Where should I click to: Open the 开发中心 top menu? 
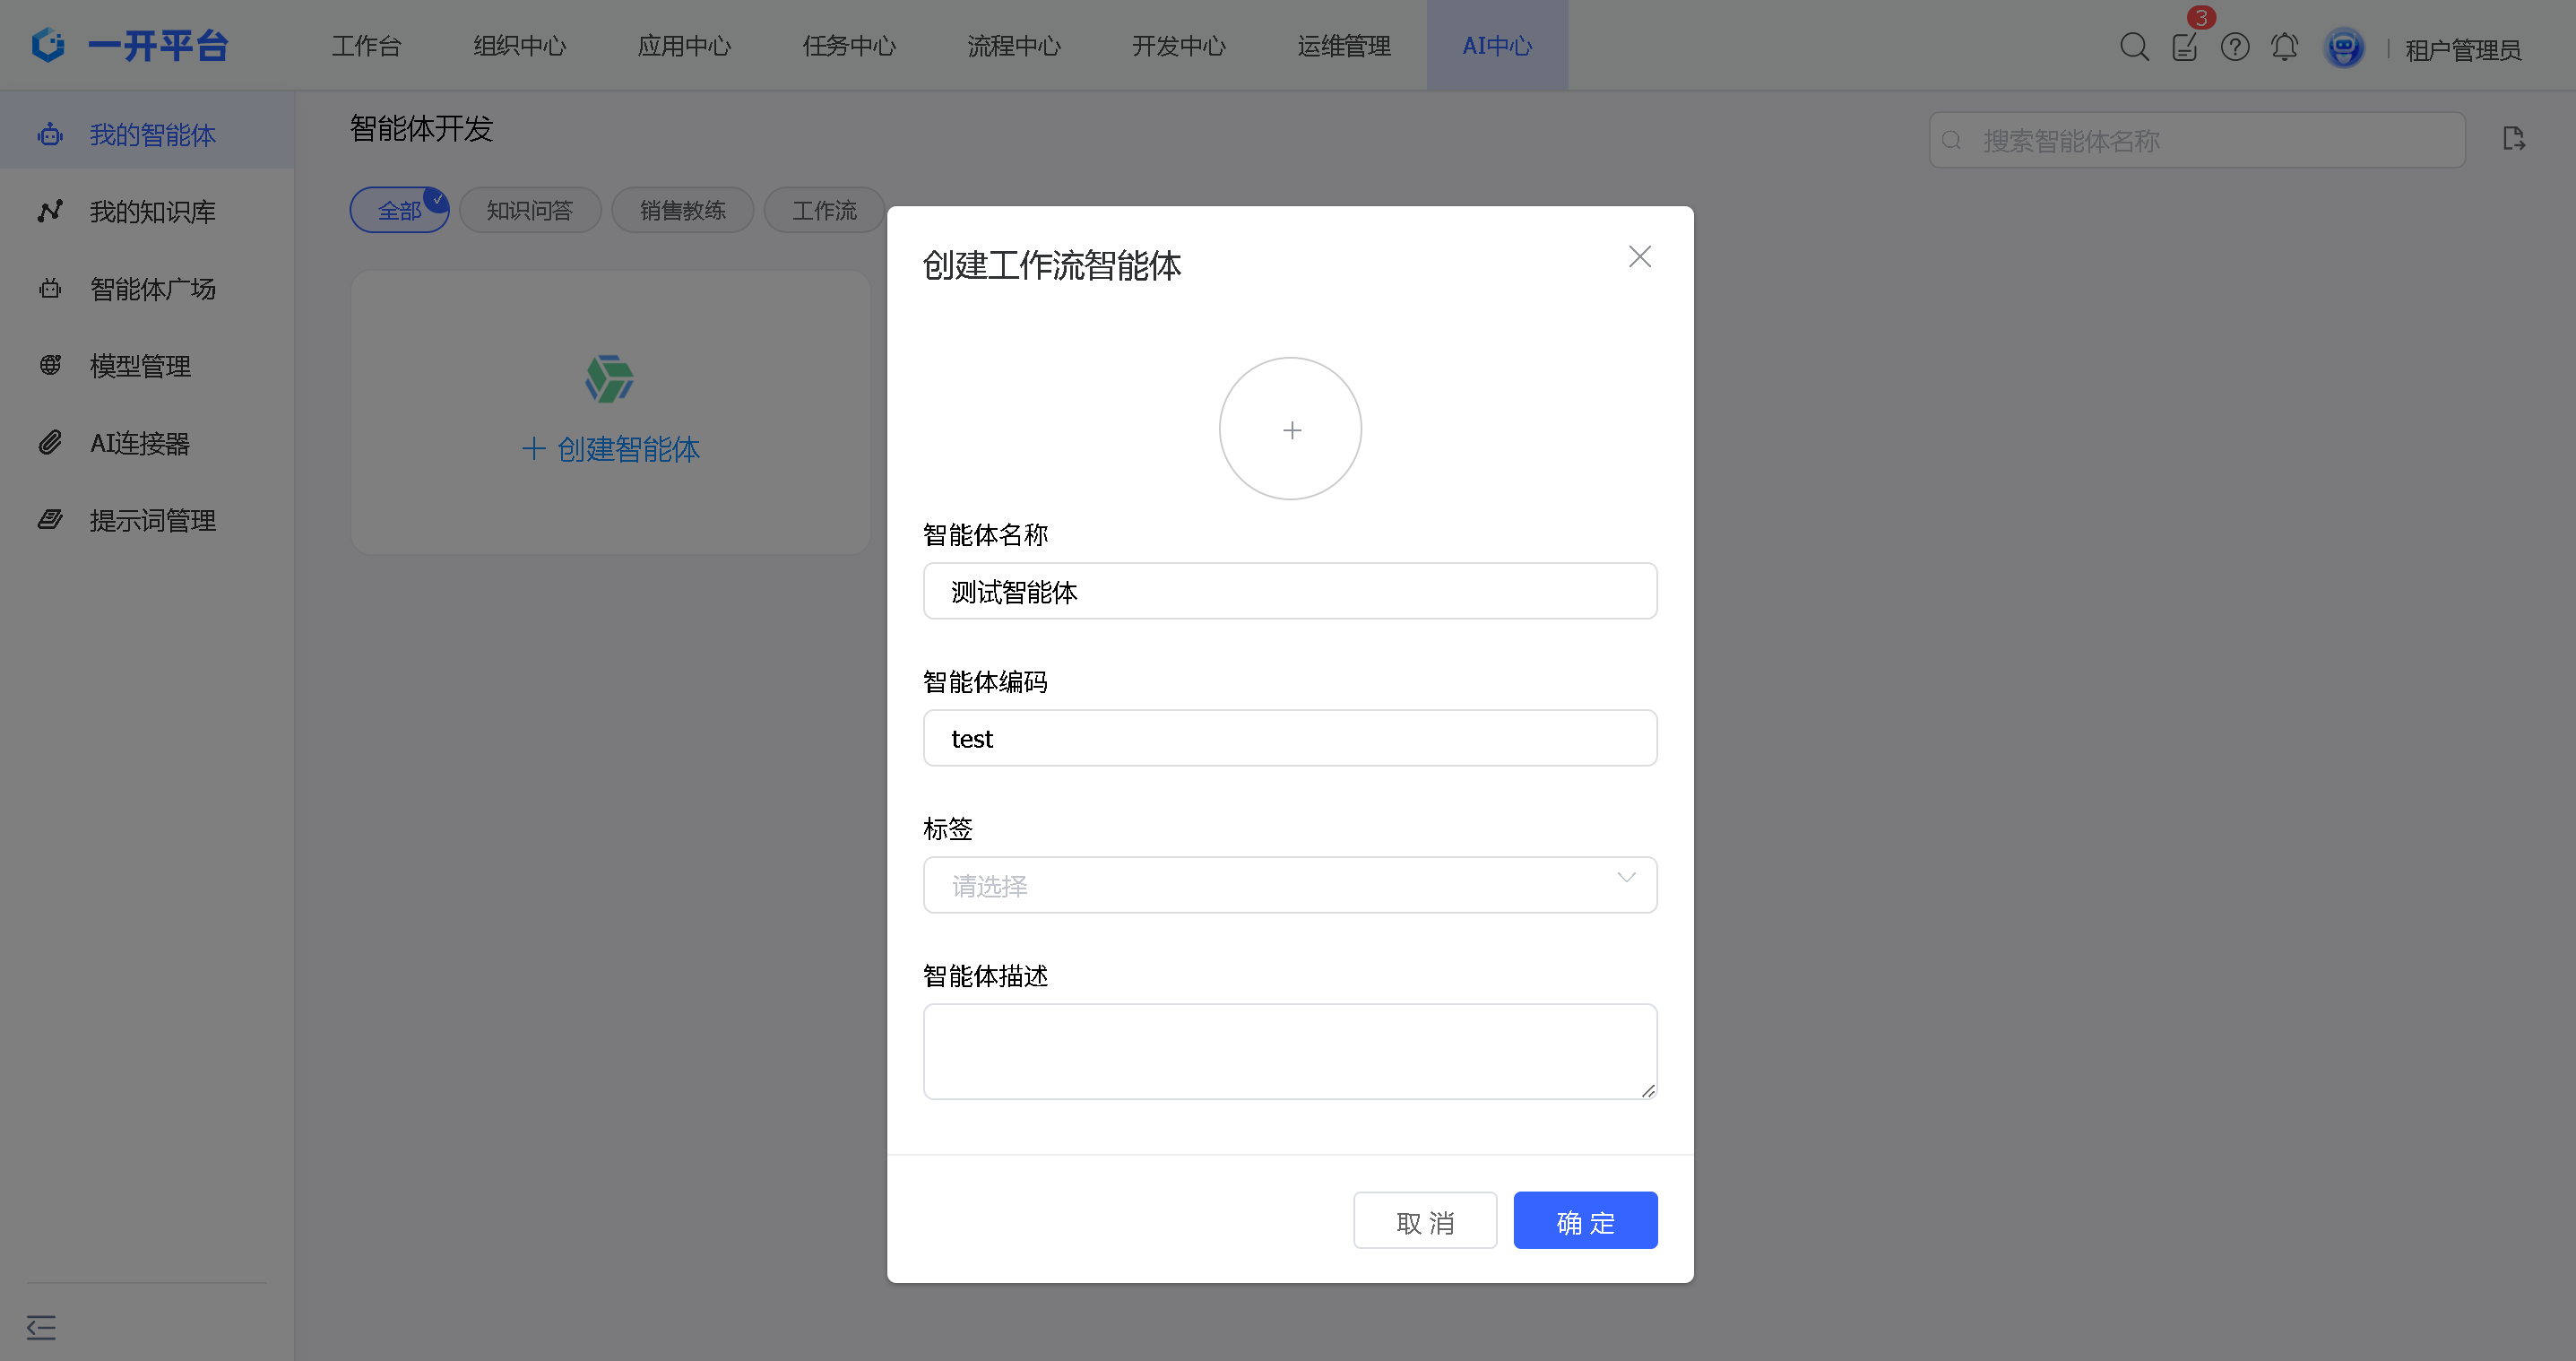click(1178, 46)
